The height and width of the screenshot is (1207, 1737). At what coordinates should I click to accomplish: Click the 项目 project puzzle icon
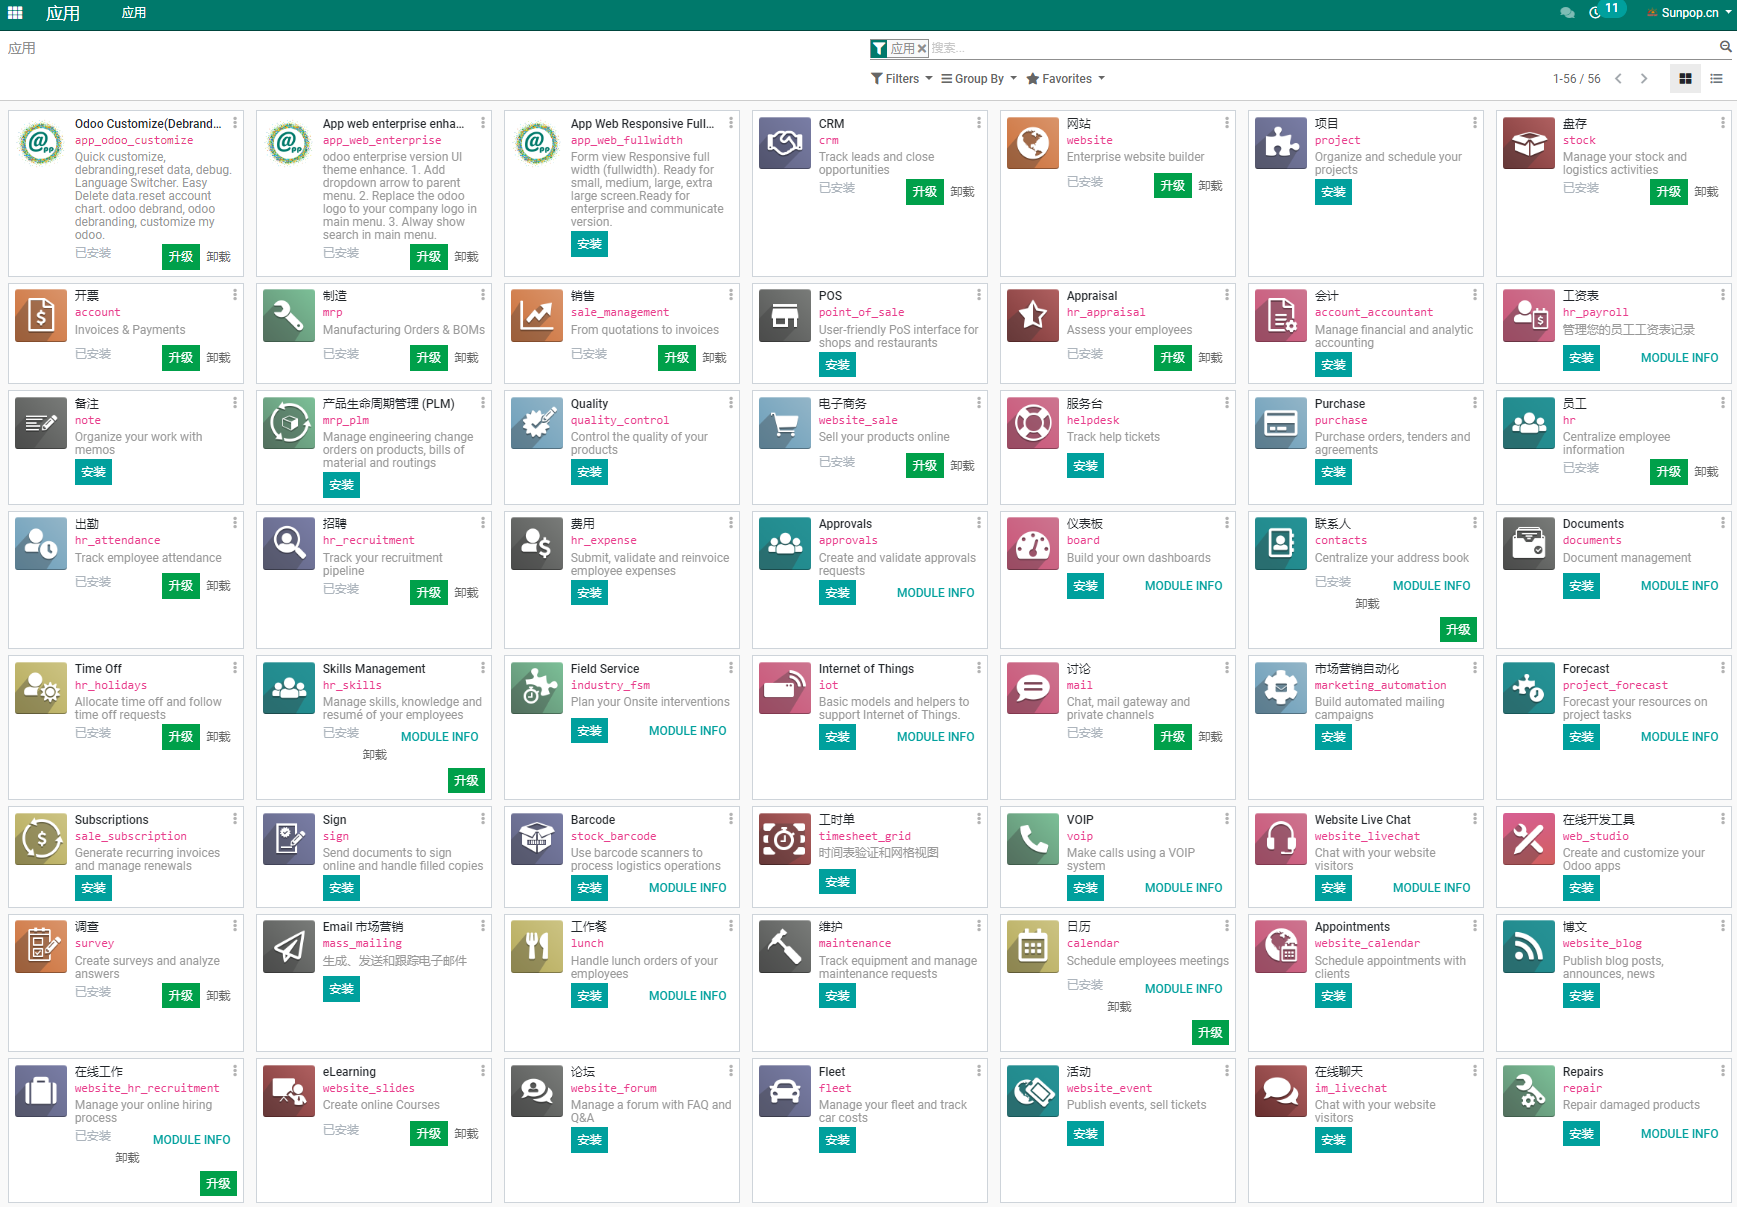[x=1281, y=143]
